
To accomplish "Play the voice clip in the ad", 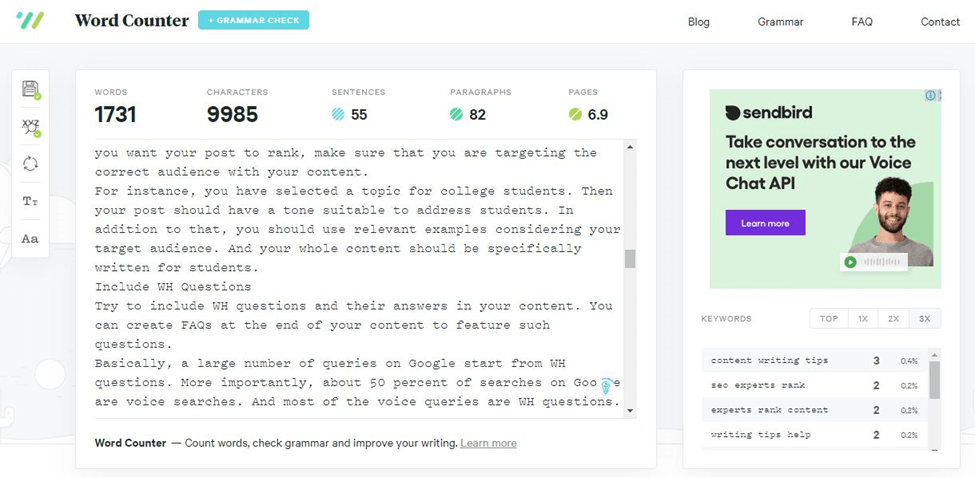I will 849,262.
